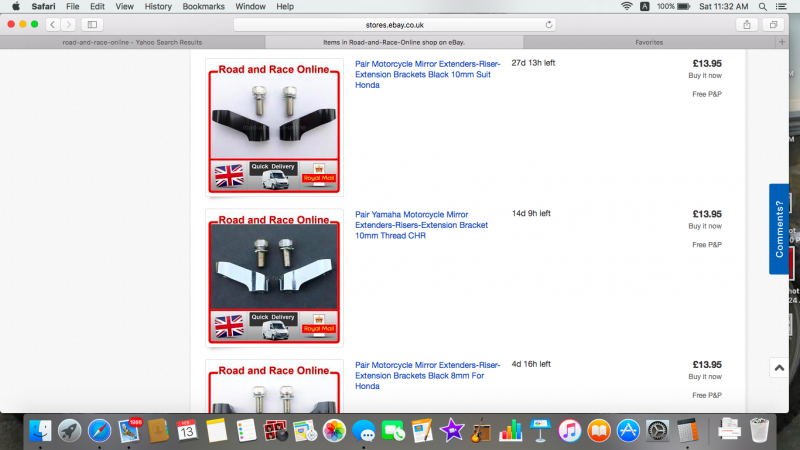The height and width of the screenshot is (450, 800).
Task: Click stores.ebay.co.uk address field
Action: point(394,24)
